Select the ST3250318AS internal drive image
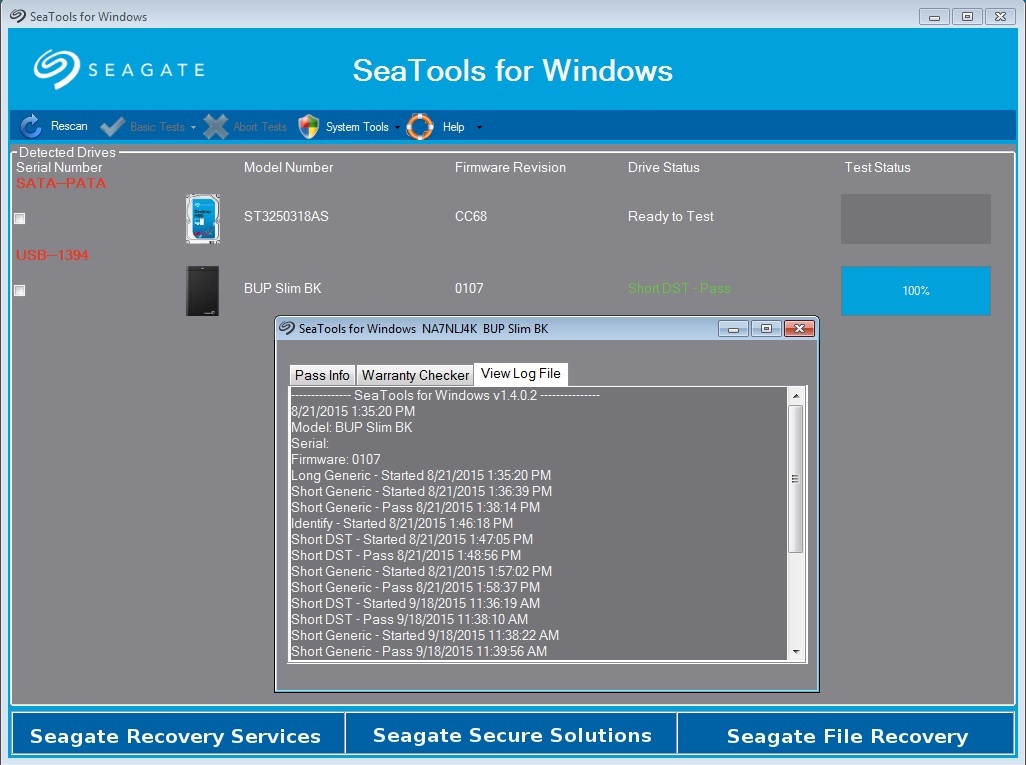This screenshot has width=1026, height=765. (x=203, y=219)
